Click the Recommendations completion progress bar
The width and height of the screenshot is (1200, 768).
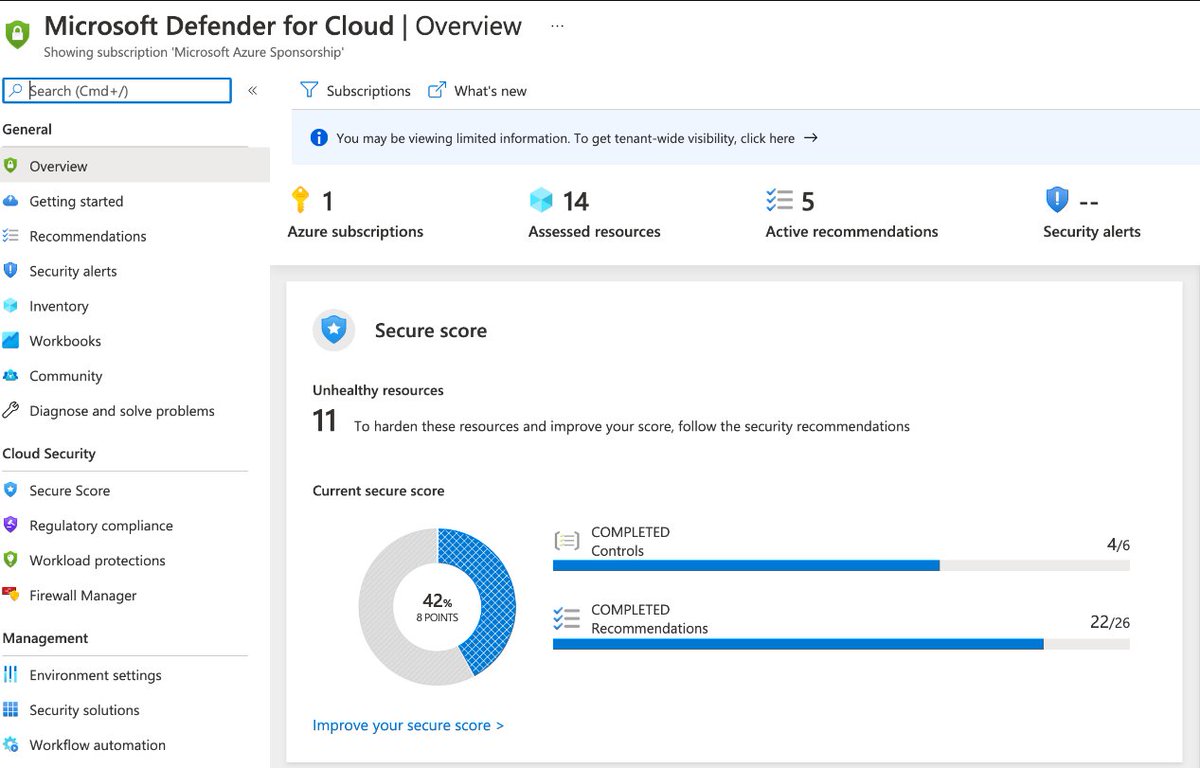(x=840, y=645)
